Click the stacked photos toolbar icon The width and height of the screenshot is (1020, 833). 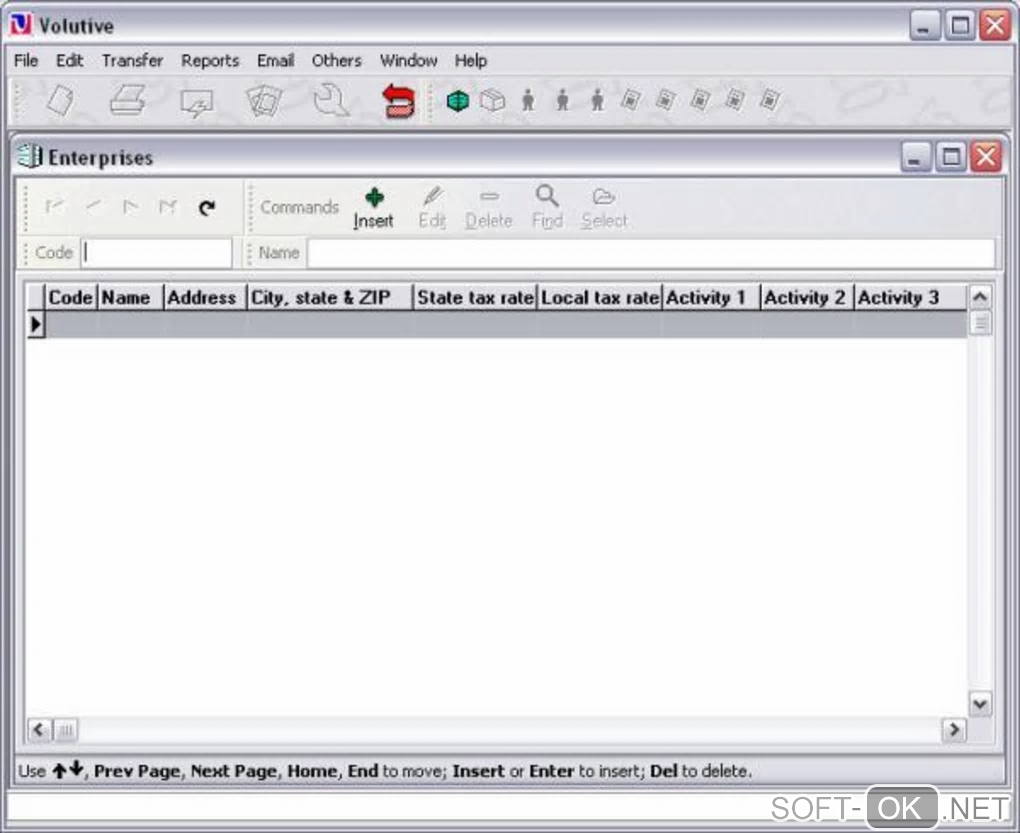pyautogui.click(x=263, y=101)
